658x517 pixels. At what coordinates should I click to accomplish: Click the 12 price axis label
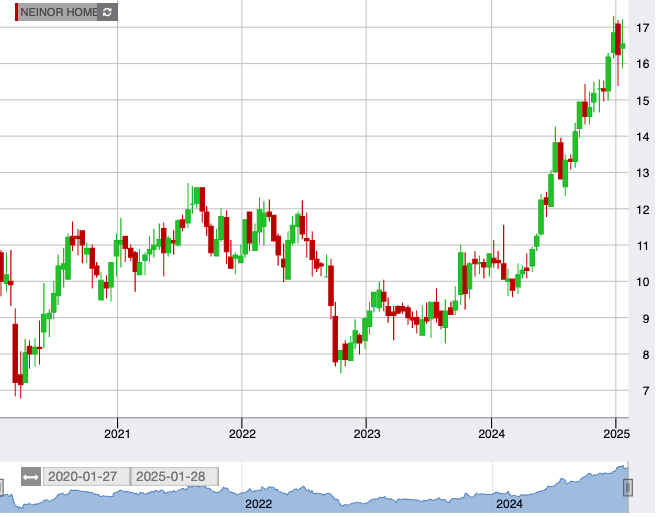coord(643,210)
